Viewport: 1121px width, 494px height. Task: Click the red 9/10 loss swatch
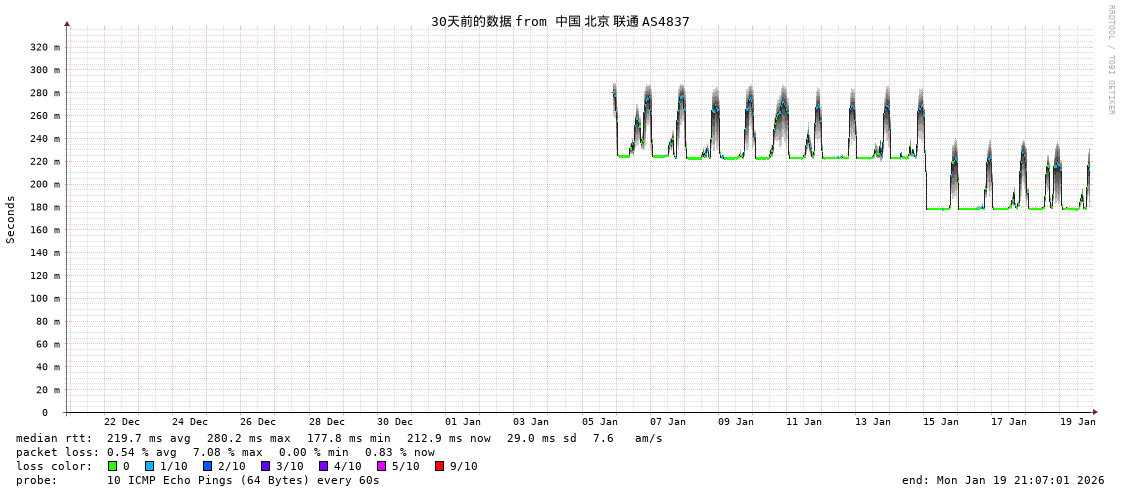coord(439,466)
